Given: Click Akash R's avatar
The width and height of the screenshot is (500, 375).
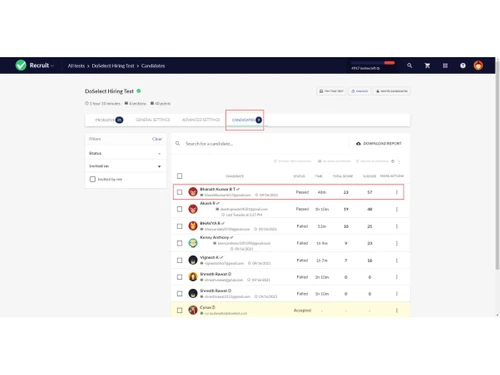Looking at the screenshot, I should 193,209.
